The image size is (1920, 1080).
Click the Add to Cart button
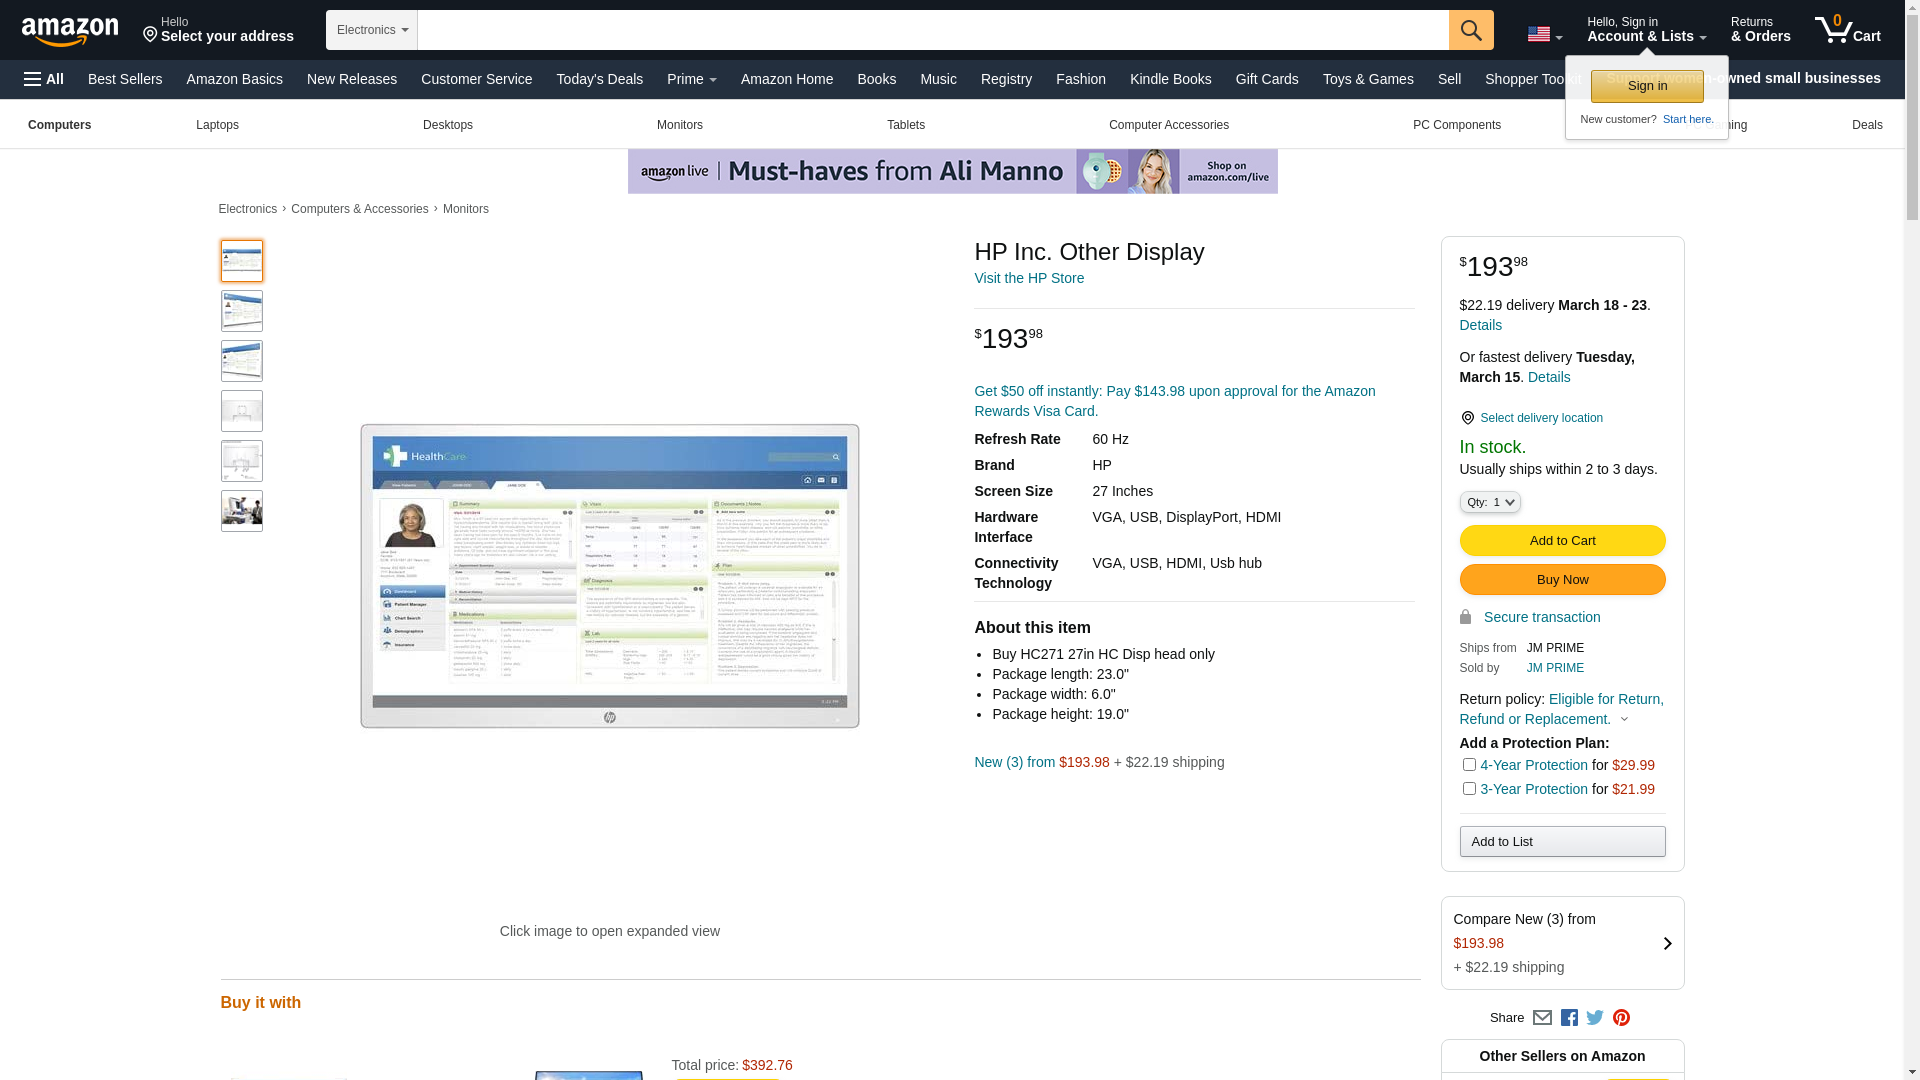tap(1562, 541)
